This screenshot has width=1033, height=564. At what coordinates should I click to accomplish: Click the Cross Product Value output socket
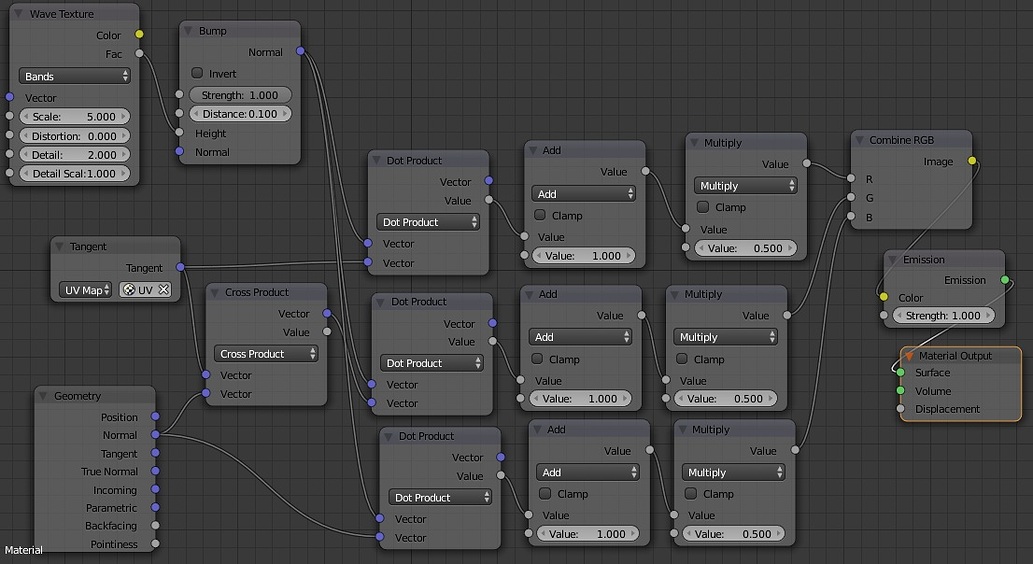(327, 331)
